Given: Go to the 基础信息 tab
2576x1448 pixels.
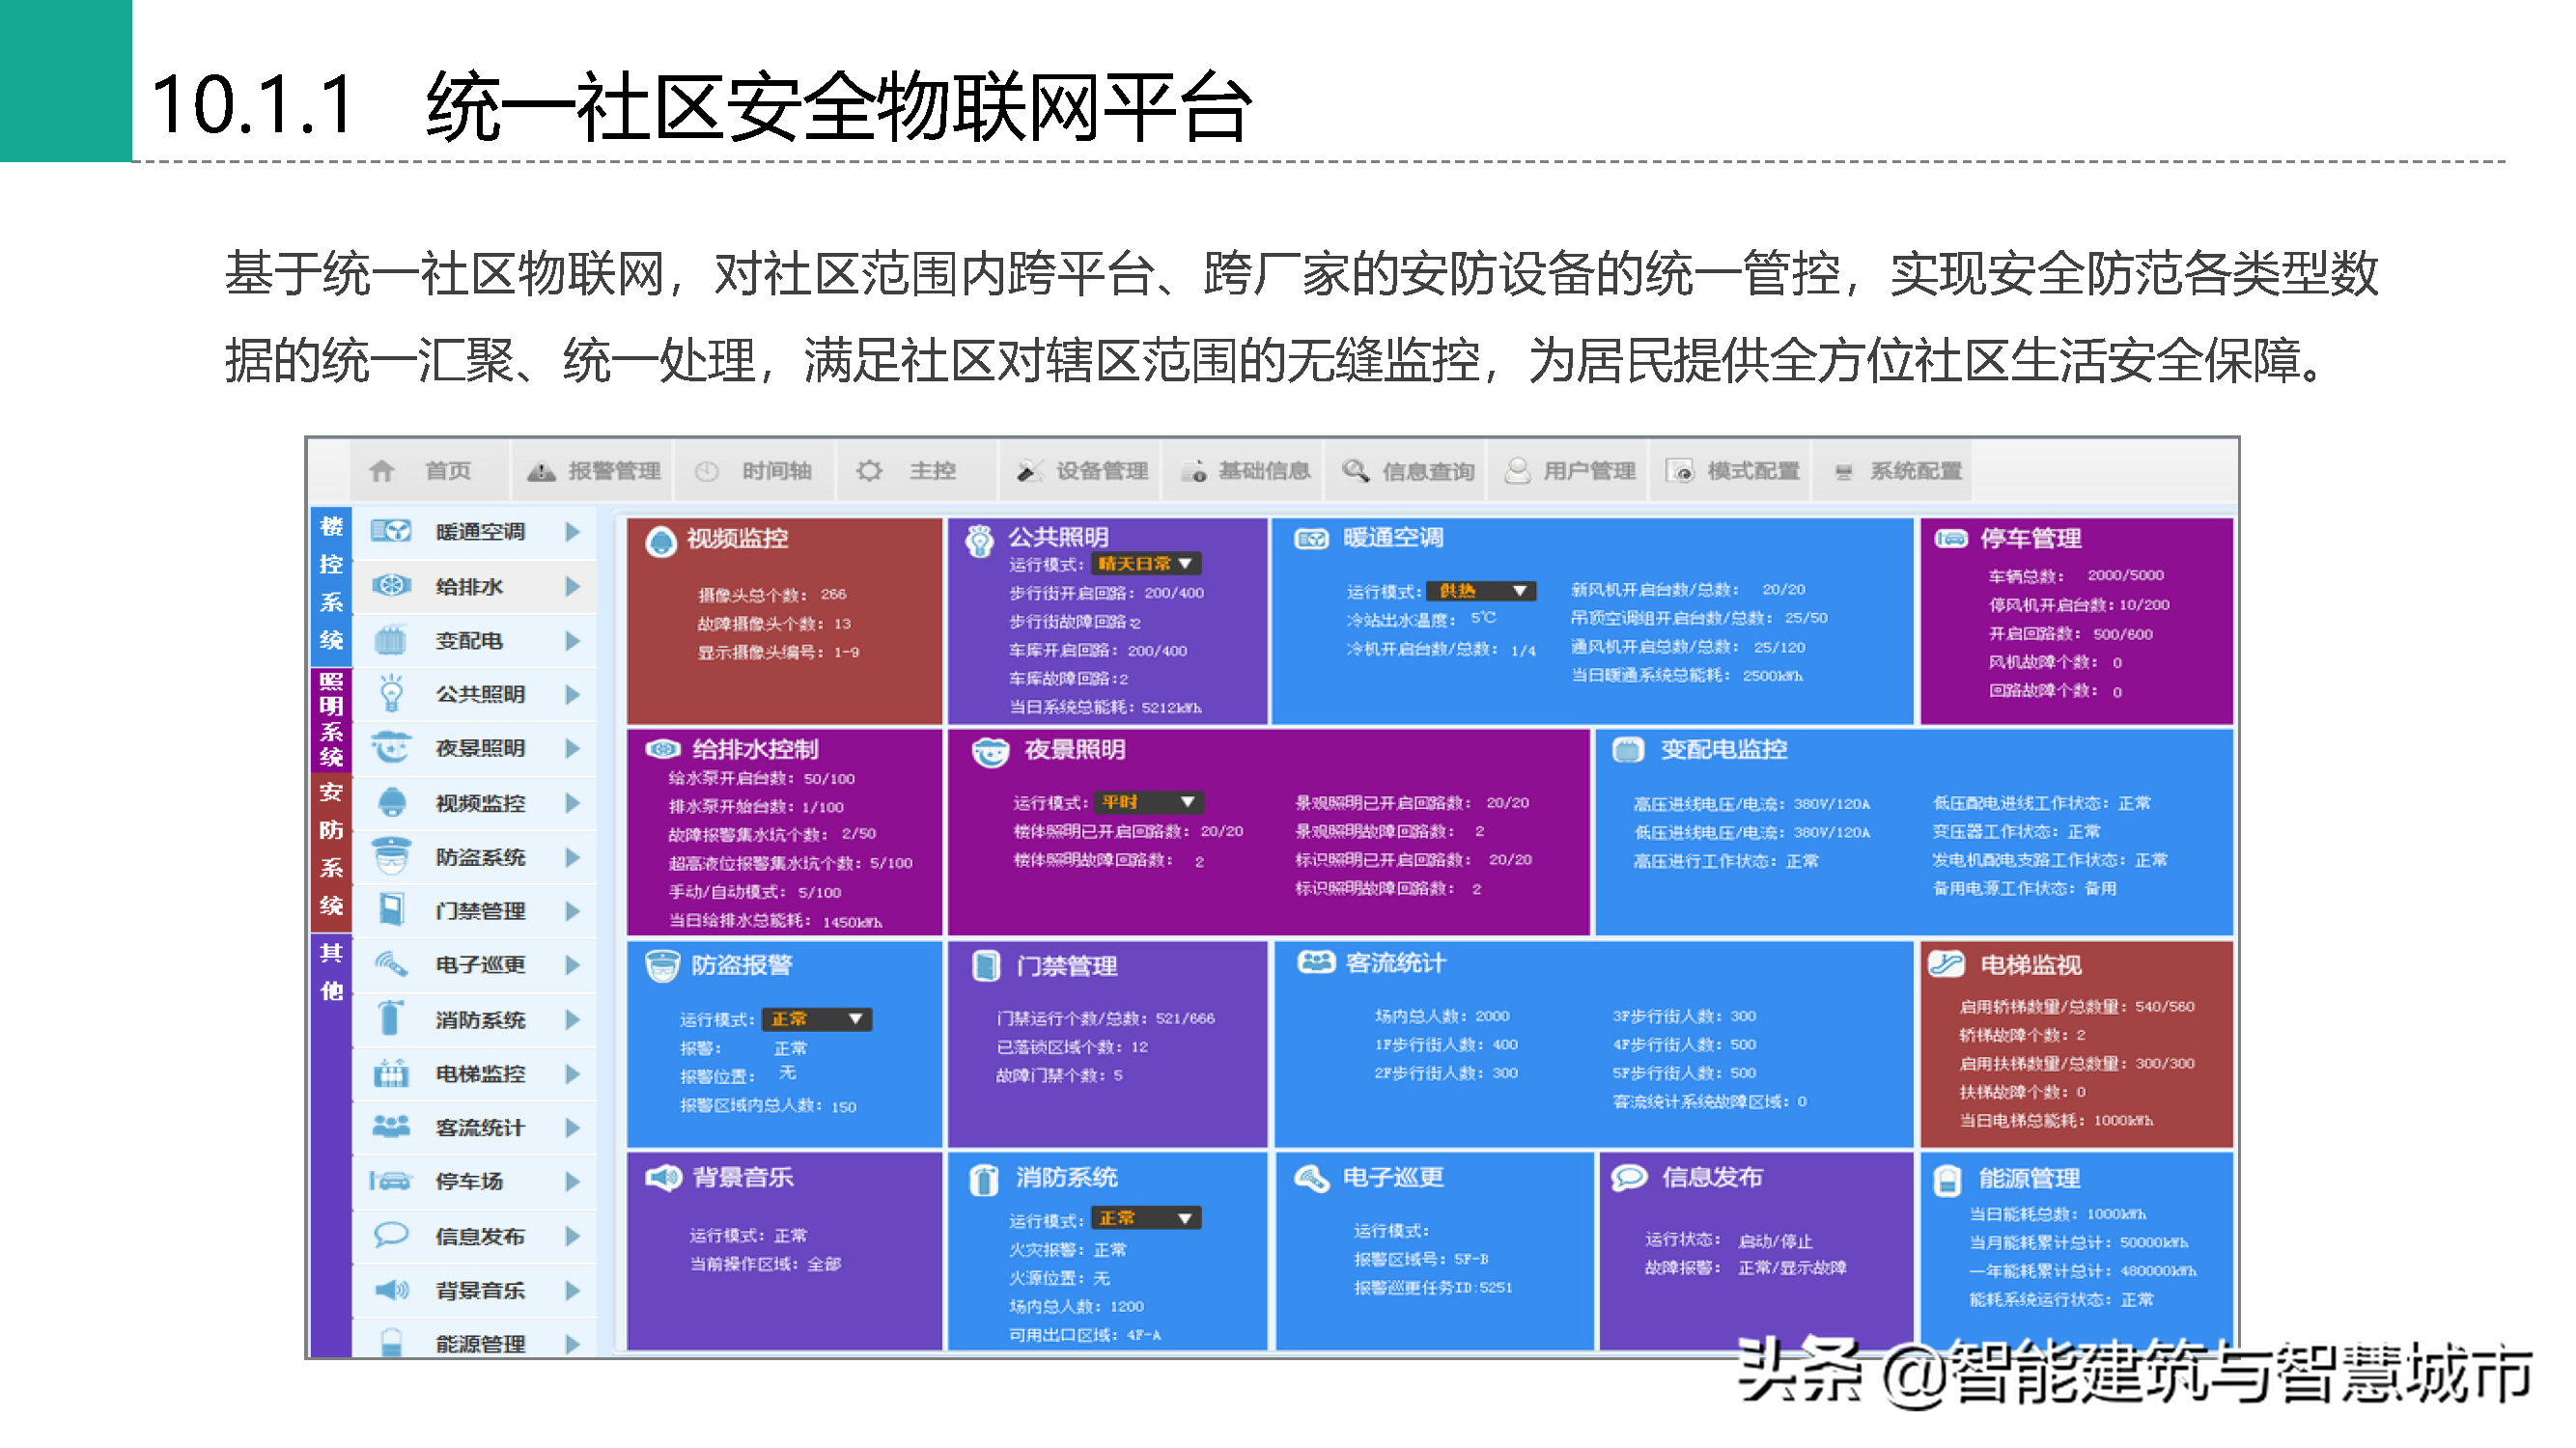Looking at the screenshot, I should 1243,470.
